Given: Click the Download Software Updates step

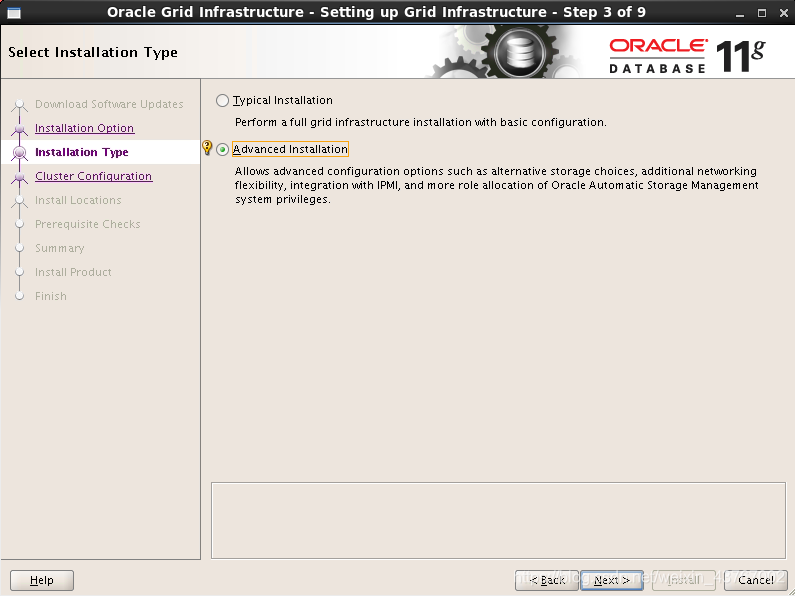Looking at the screenshot, I should (x=109, y=104).
